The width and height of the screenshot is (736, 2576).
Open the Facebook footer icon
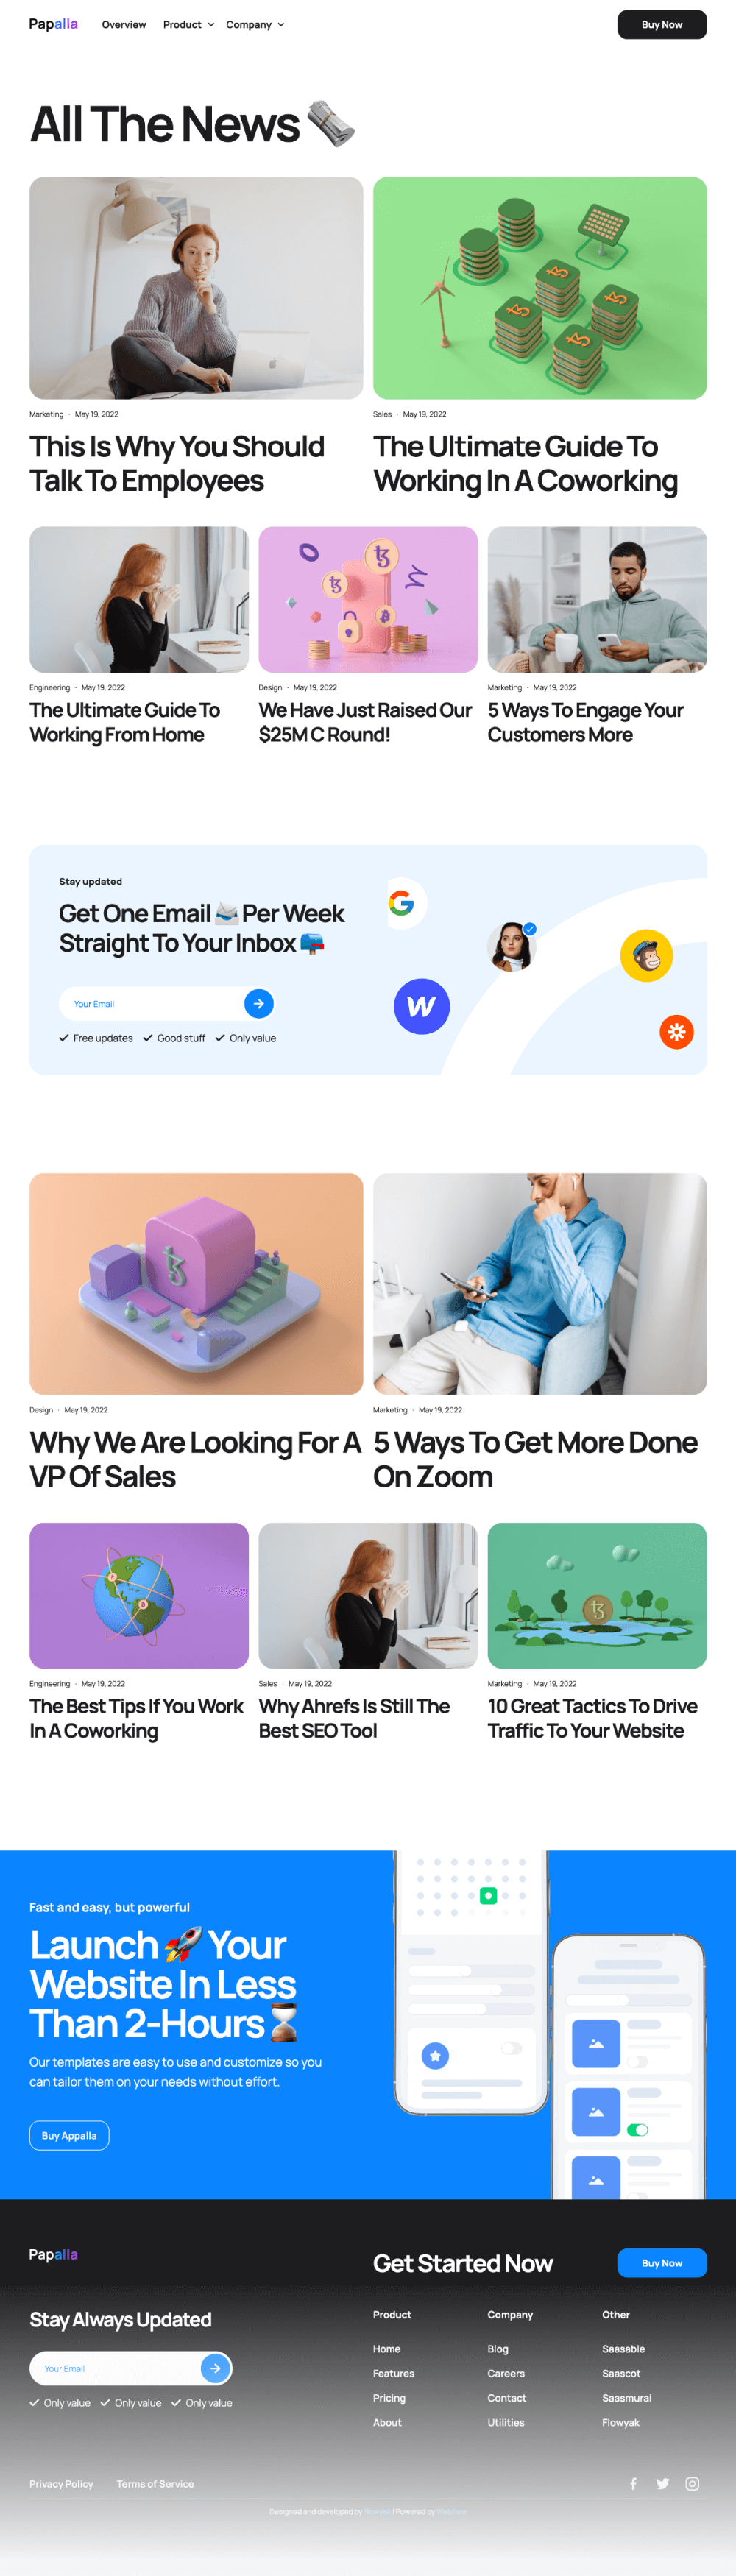click(633, 2483)
